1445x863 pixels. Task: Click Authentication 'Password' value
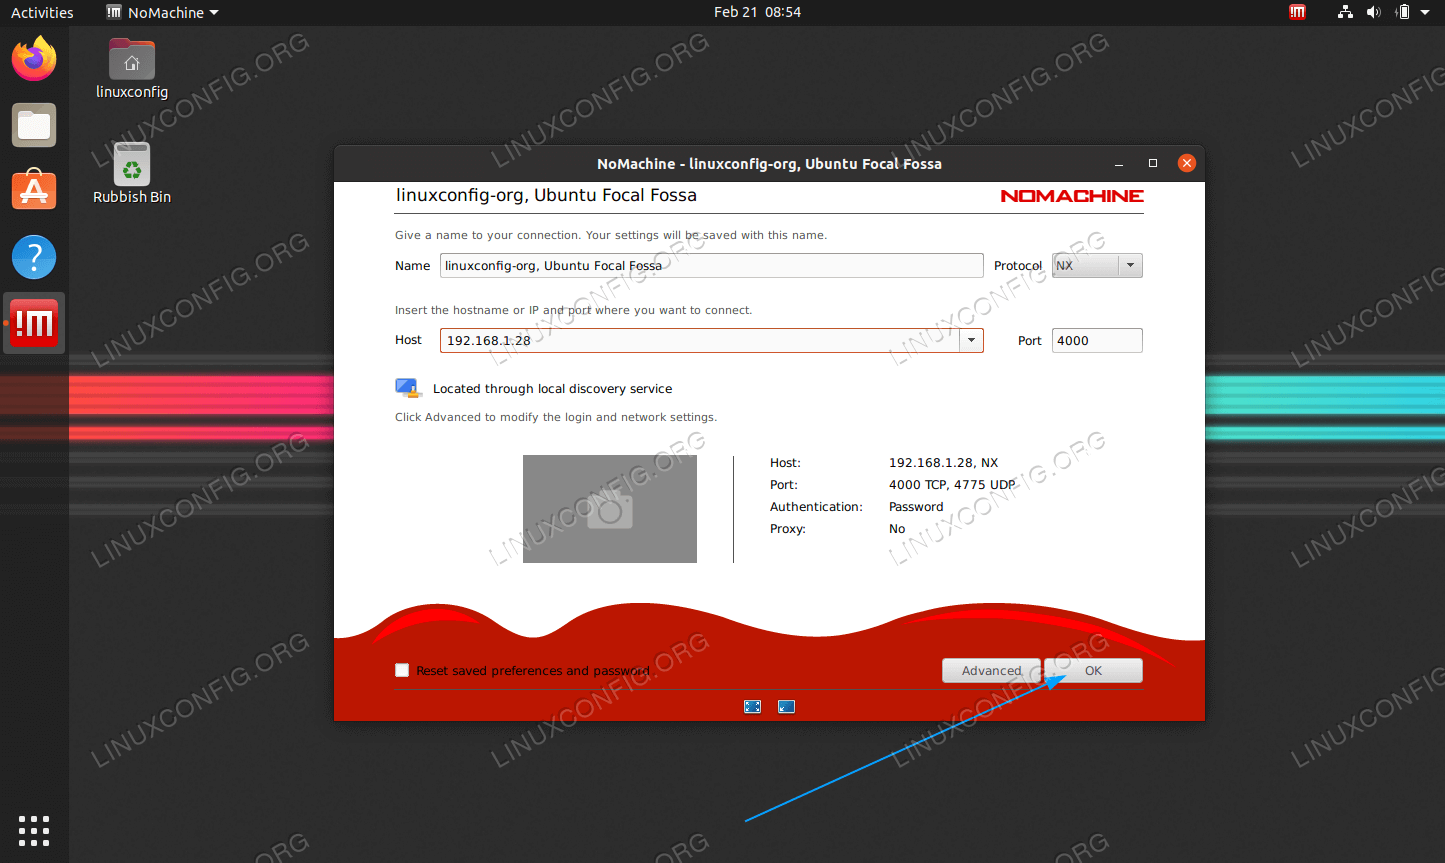pos(916,507)
